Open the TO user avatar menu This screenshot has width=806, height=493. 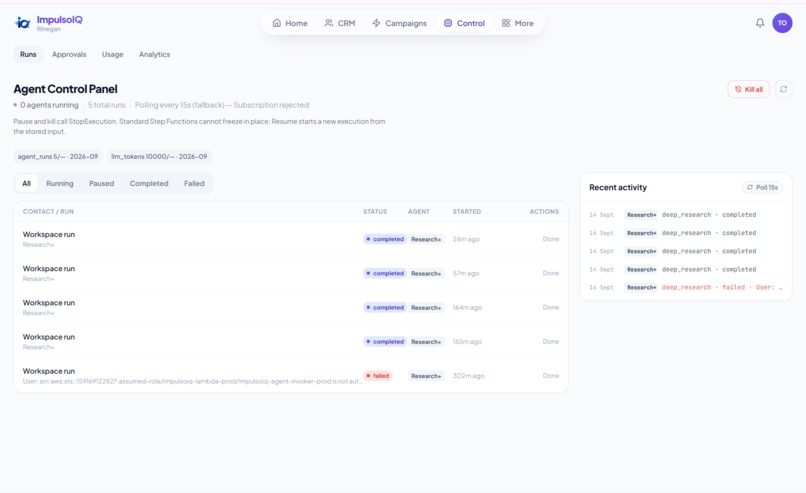pos(782,23)
